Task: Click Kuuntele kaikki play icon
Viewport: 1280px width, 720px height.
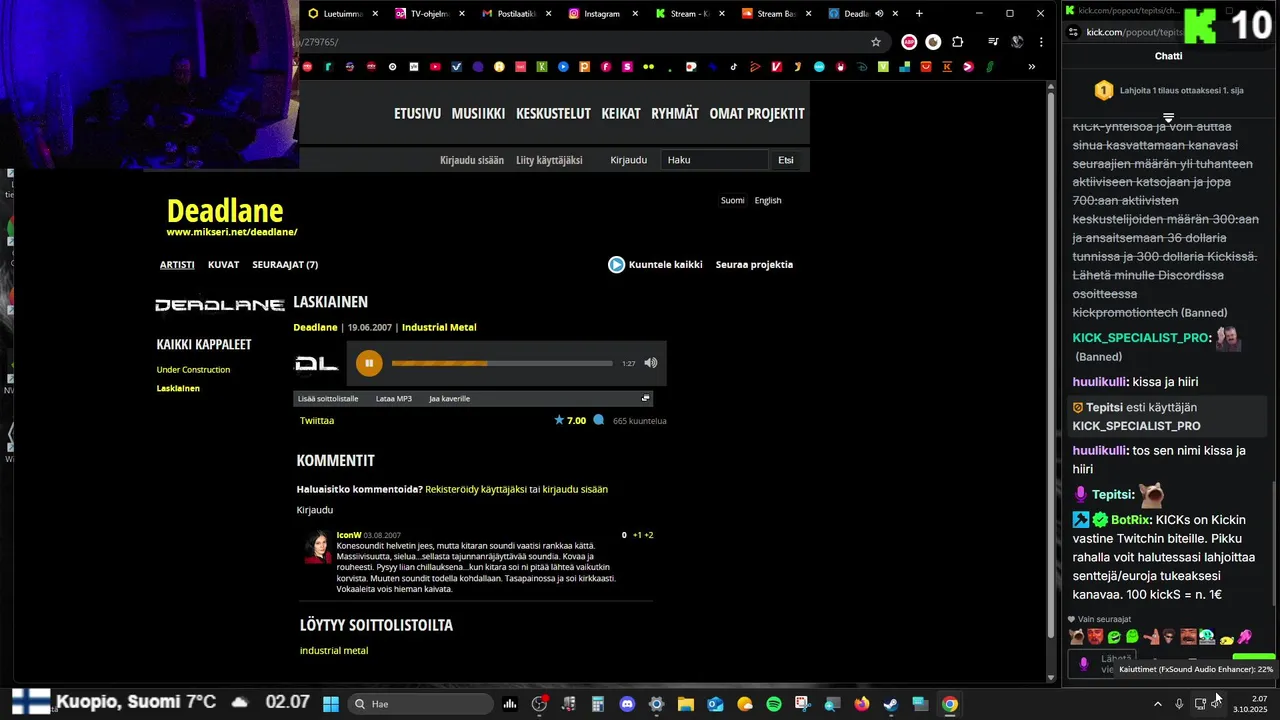Action: [616, 265]
